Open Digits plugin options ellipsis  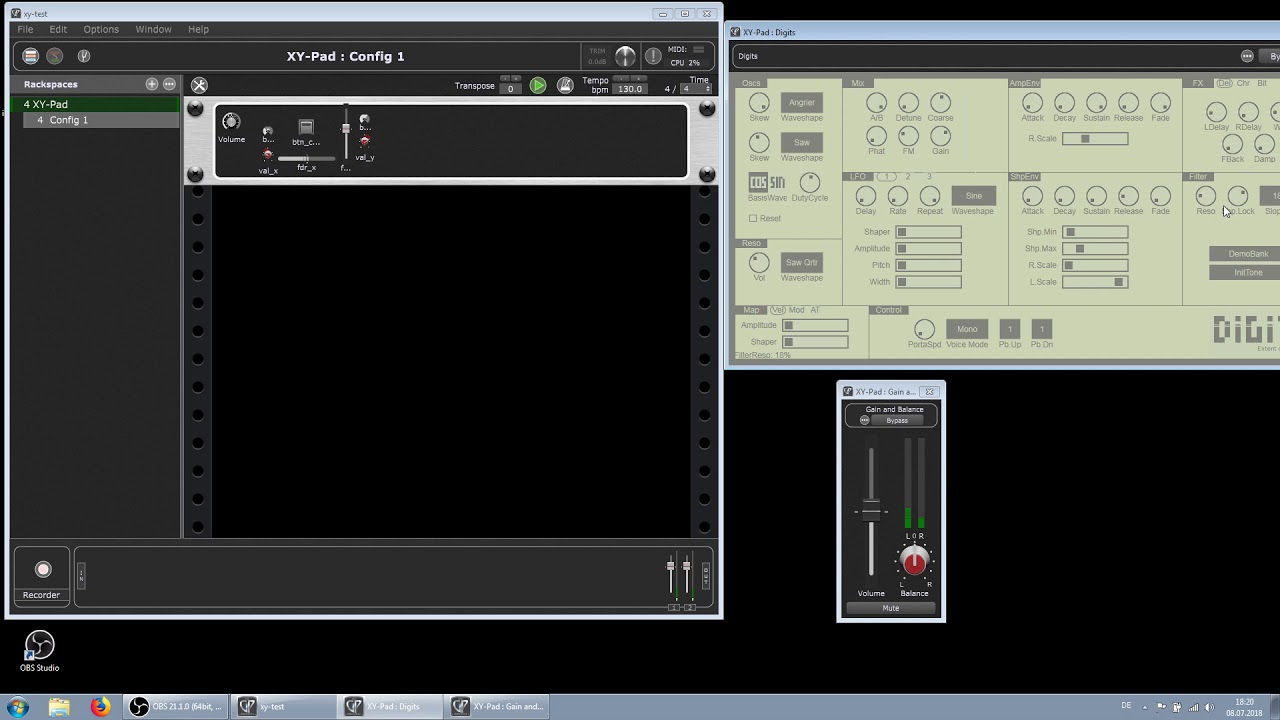pos(1247,56)
